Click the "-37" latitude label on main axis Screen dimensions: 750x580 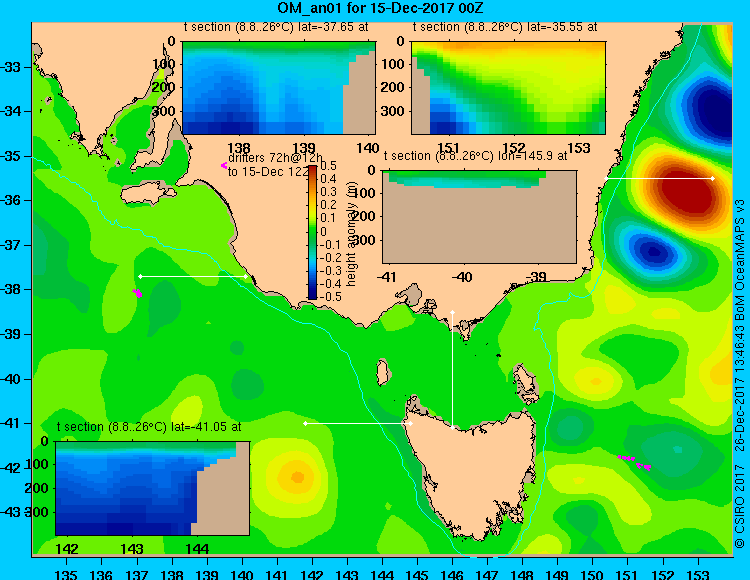point(11,245)
